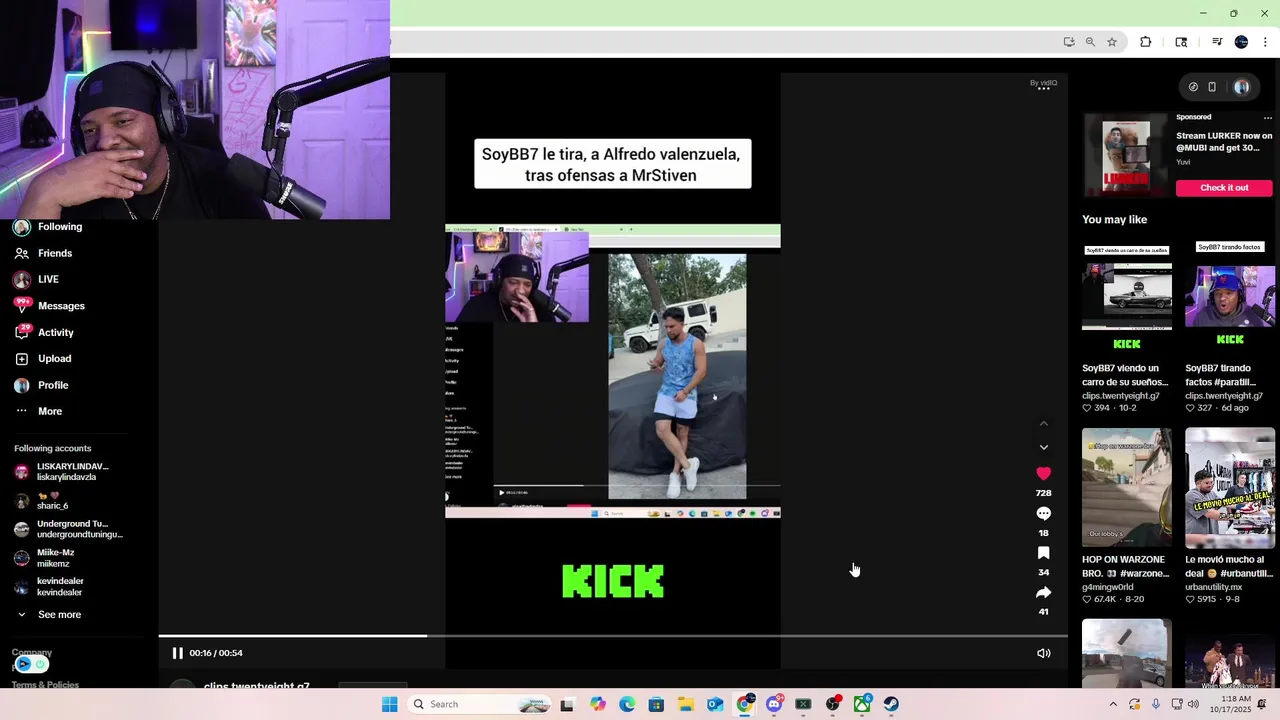This screenshot has height=720, width=1280.
Task: Open the TikTok coins icon in top-right pill
Action: [x=1193, y=87]
